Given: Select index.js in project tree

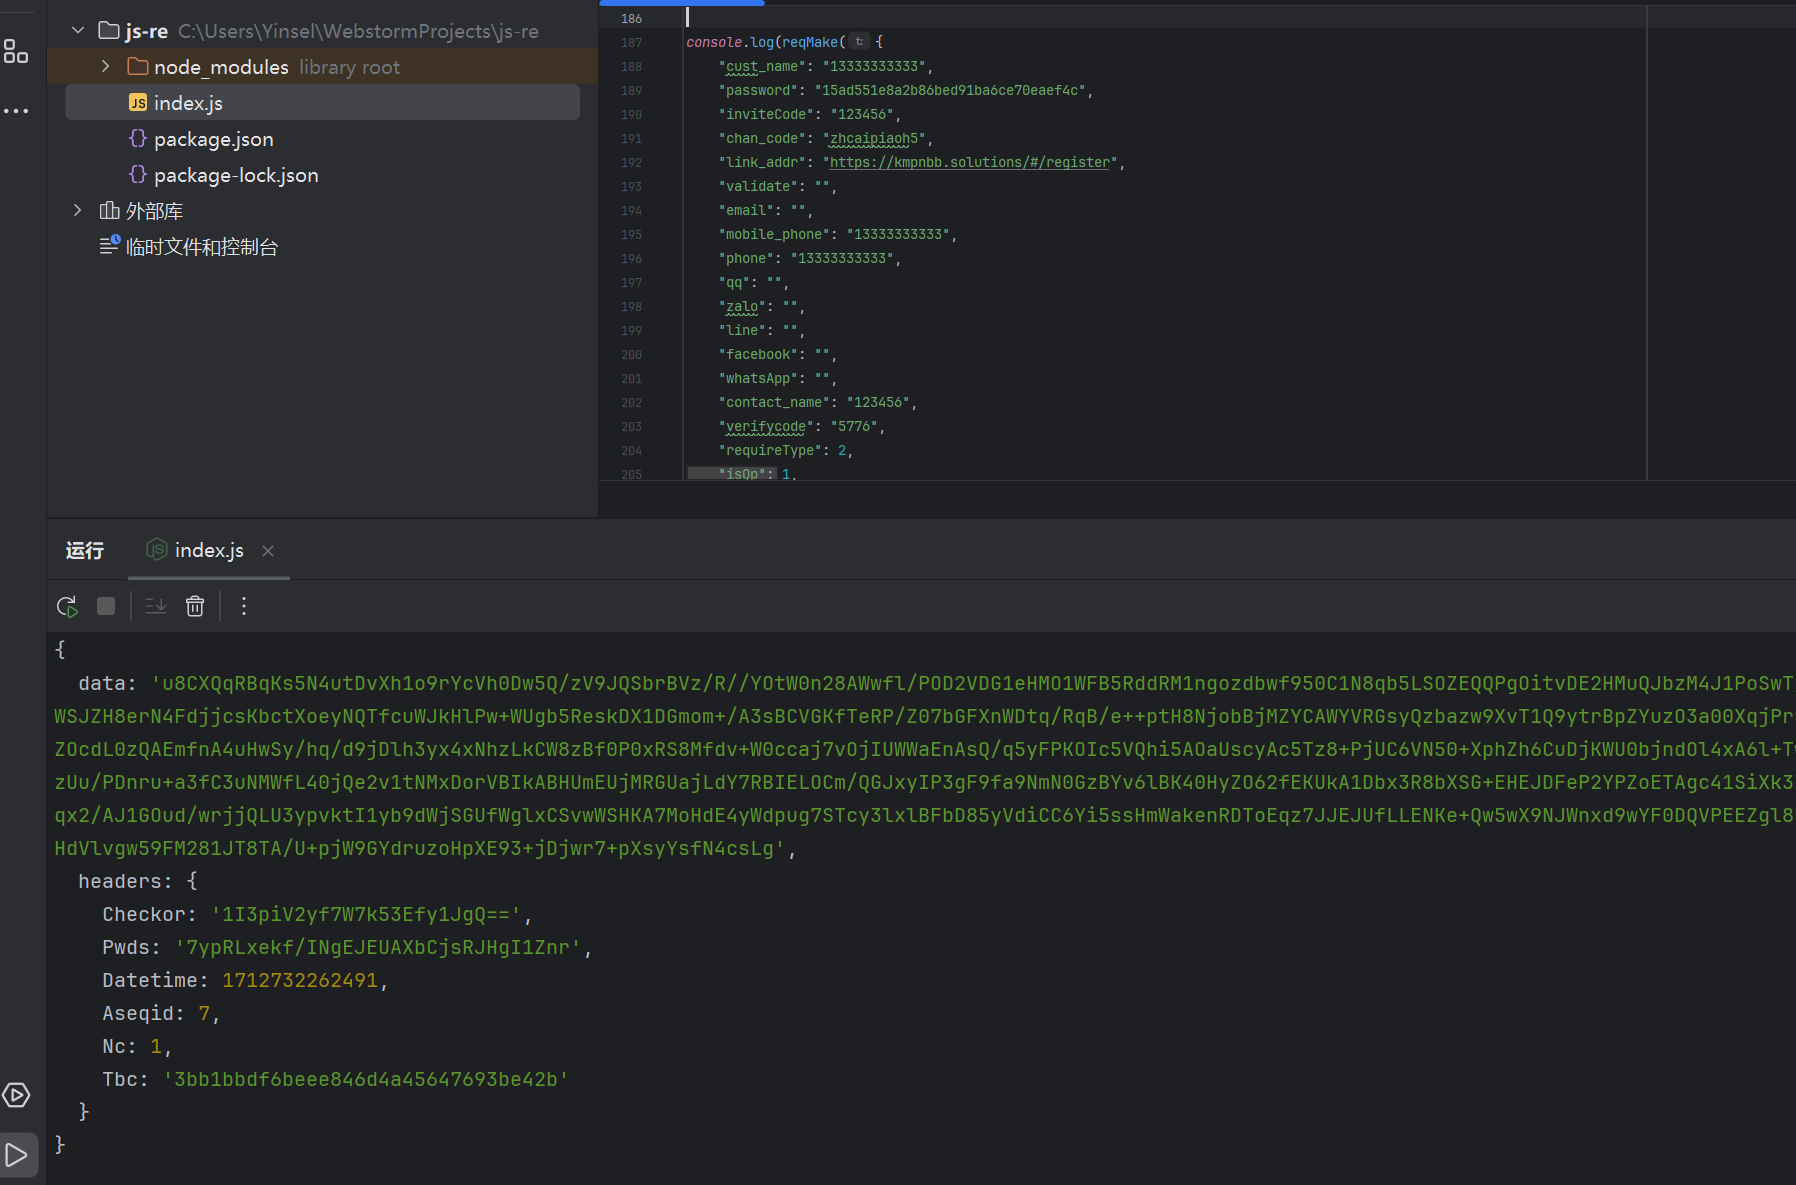Looking at the screenshot, I should (x=322, y=103).
